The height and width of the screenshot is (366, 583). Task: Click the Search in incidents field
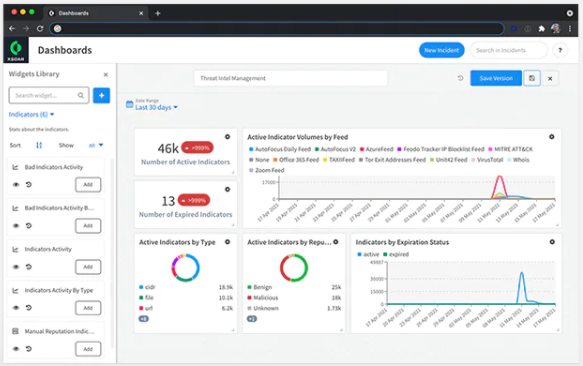[509, 50]
